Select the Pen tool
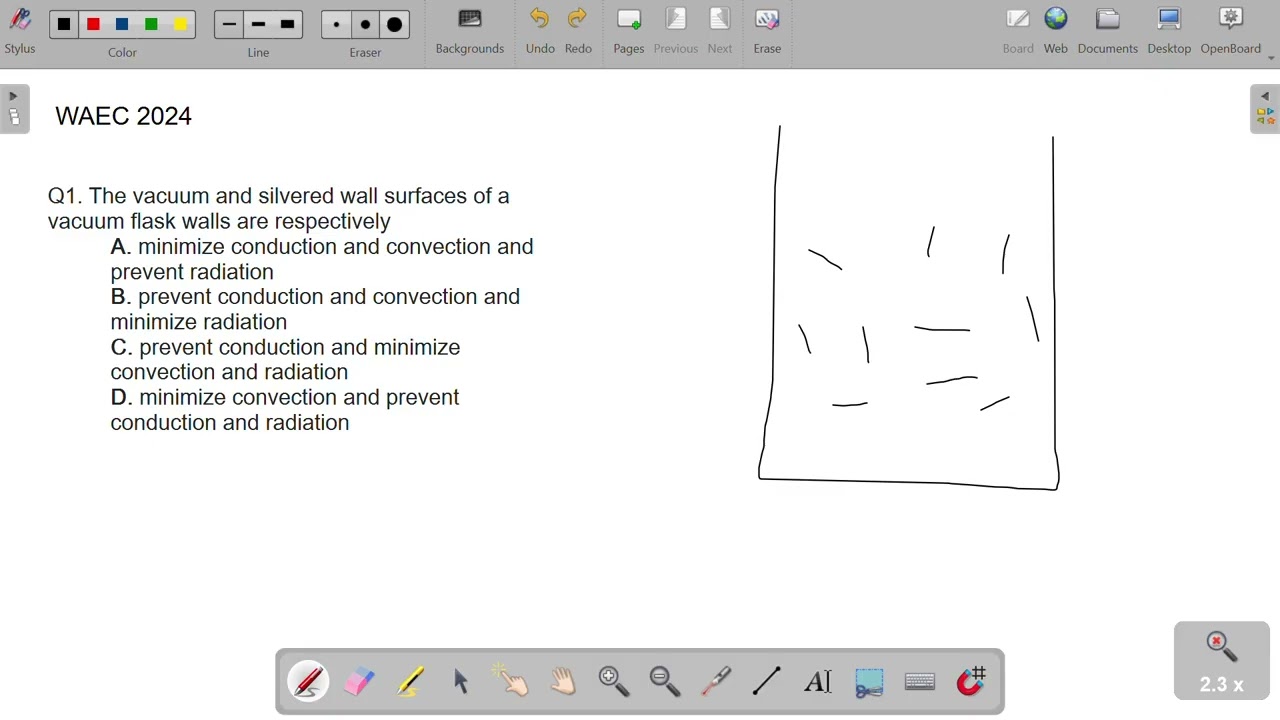The width and height of the screenshot is (1280, 720). click(308, 682)
